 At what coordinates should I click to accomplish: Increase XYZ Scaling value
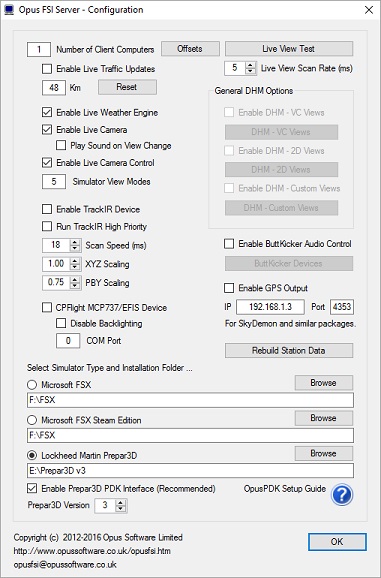(75, 261)
